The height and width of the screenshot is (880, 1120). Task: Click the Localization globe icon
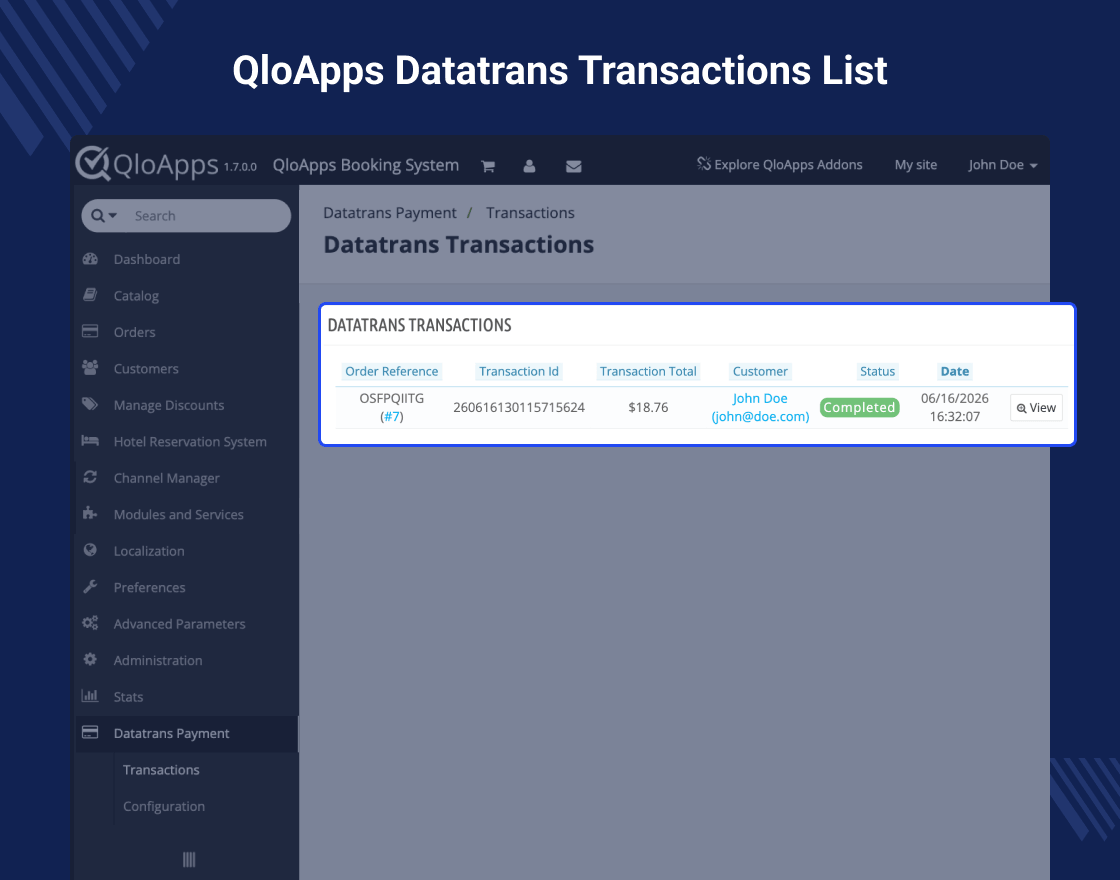(x=90, y=550)
